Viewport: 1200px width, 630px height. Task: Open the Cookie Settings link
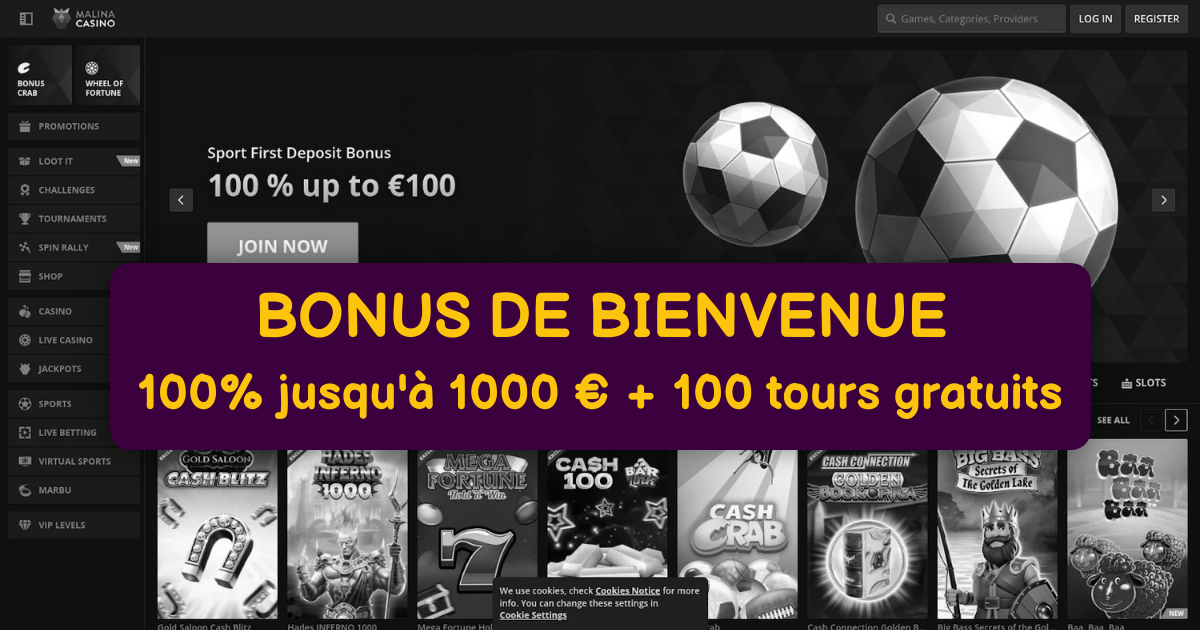tap(533, 615)
